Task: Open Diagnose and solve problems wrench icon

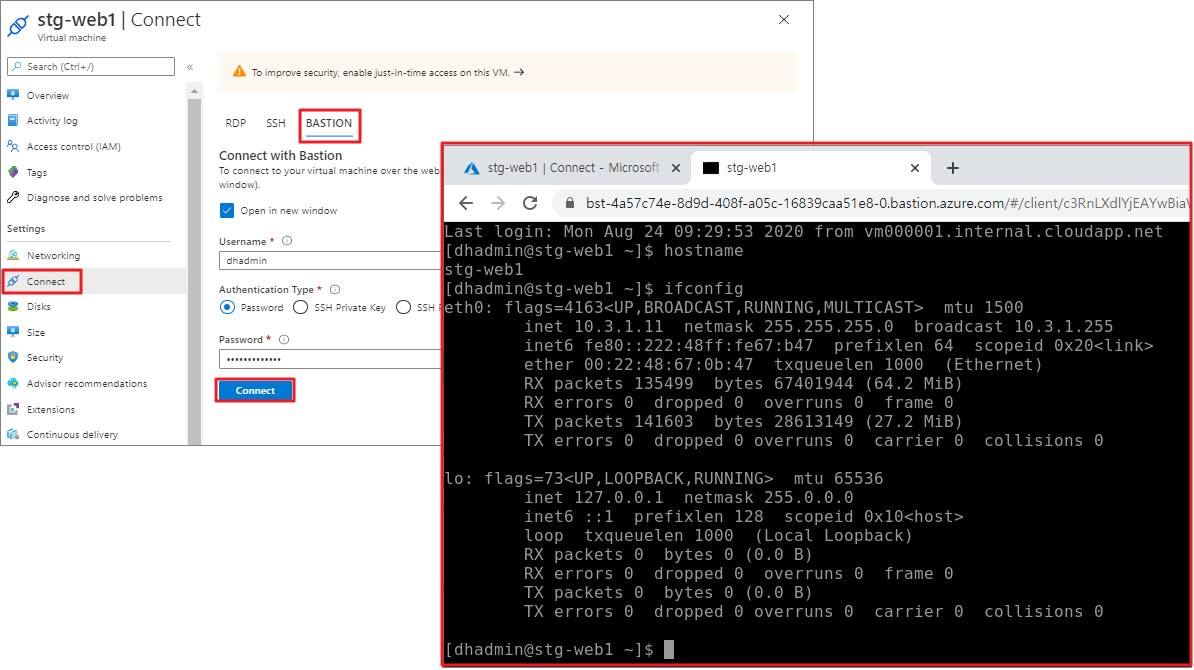Action: tap(13, 197)
